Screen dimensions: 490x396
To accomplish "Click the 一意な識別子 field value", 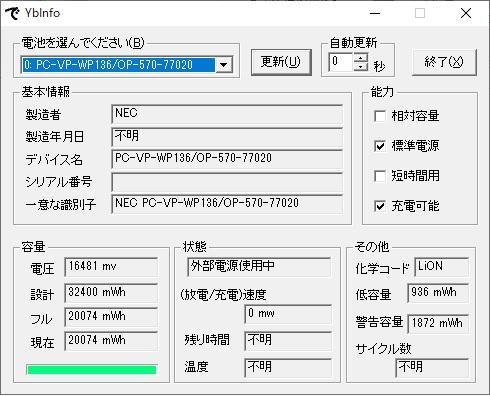I will point(227,204).
